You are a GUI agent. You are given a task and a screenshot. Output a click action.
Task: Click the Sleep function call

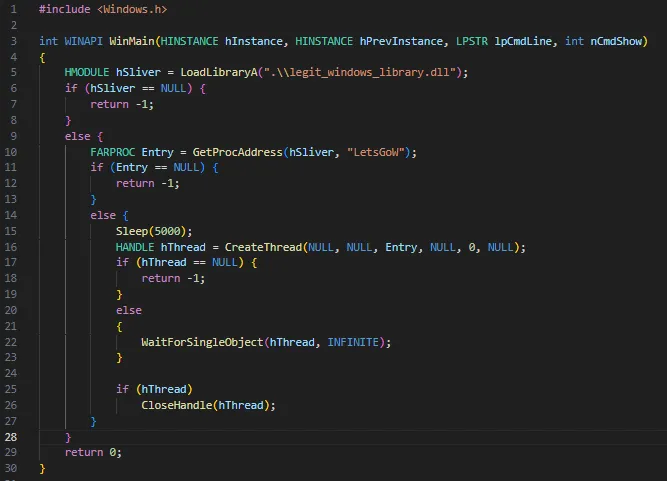pos(132,231)
